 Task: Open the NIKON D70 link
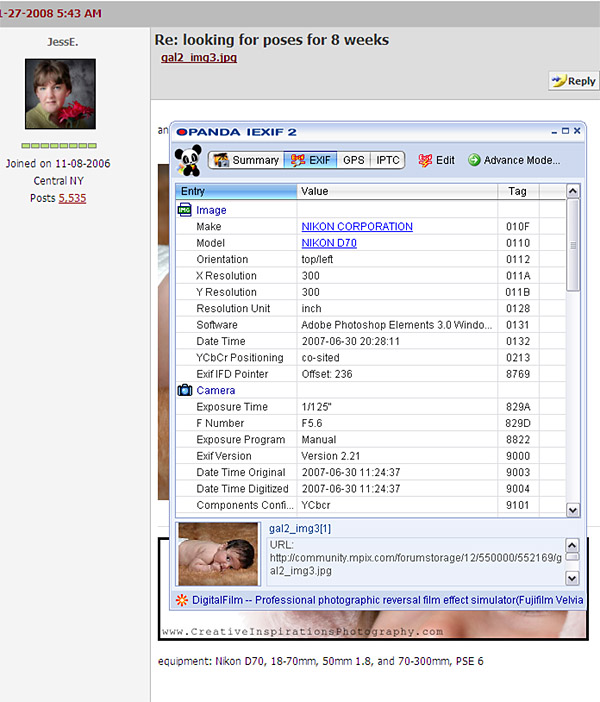tap(329, 243)
